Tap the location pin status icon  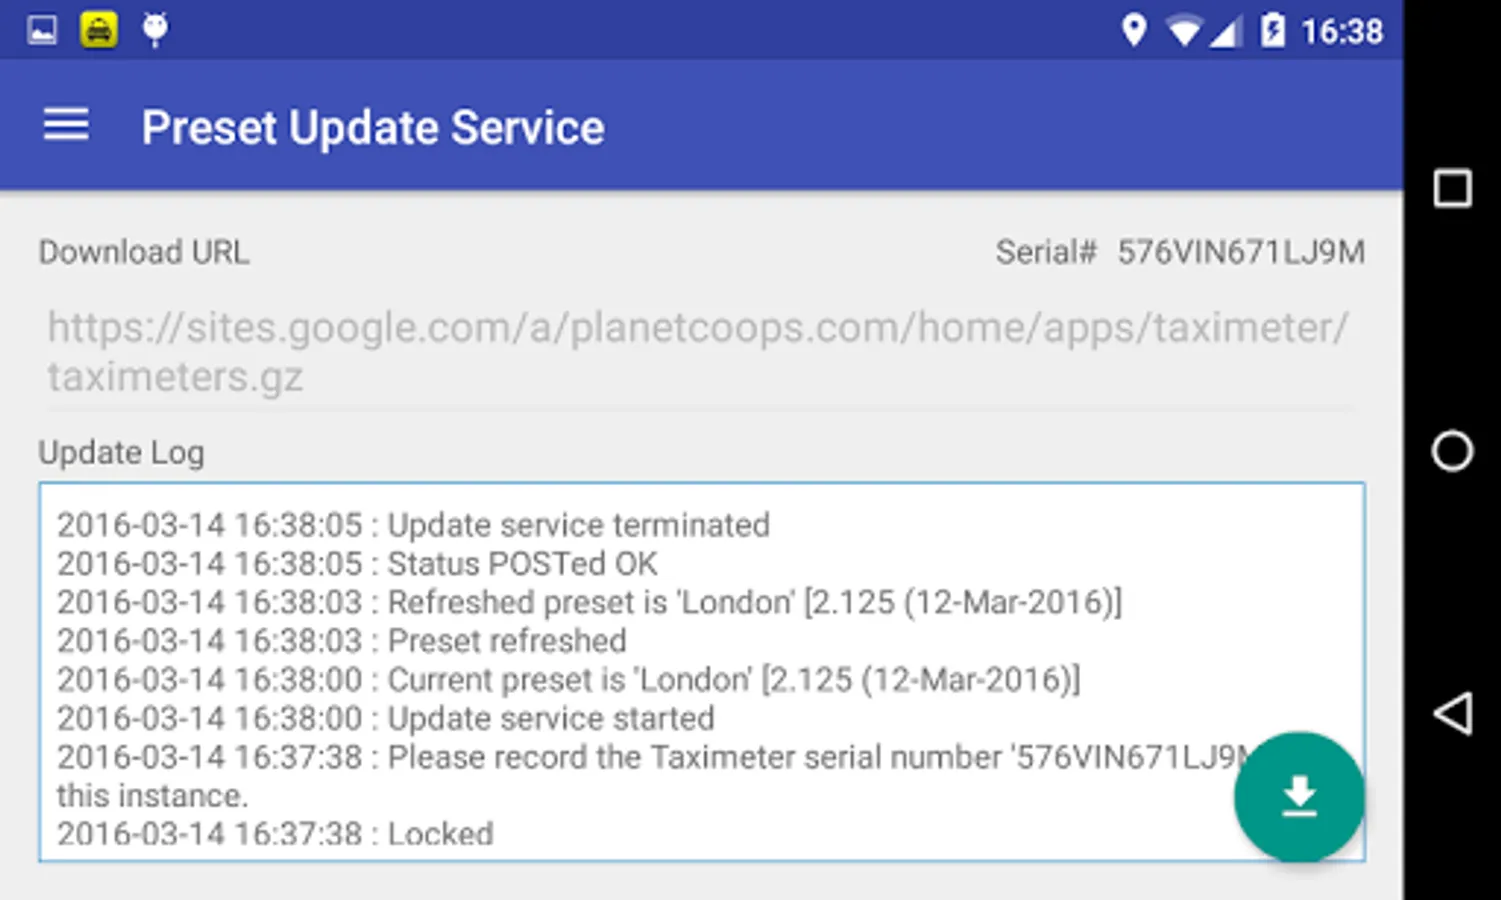(1133, 30)
